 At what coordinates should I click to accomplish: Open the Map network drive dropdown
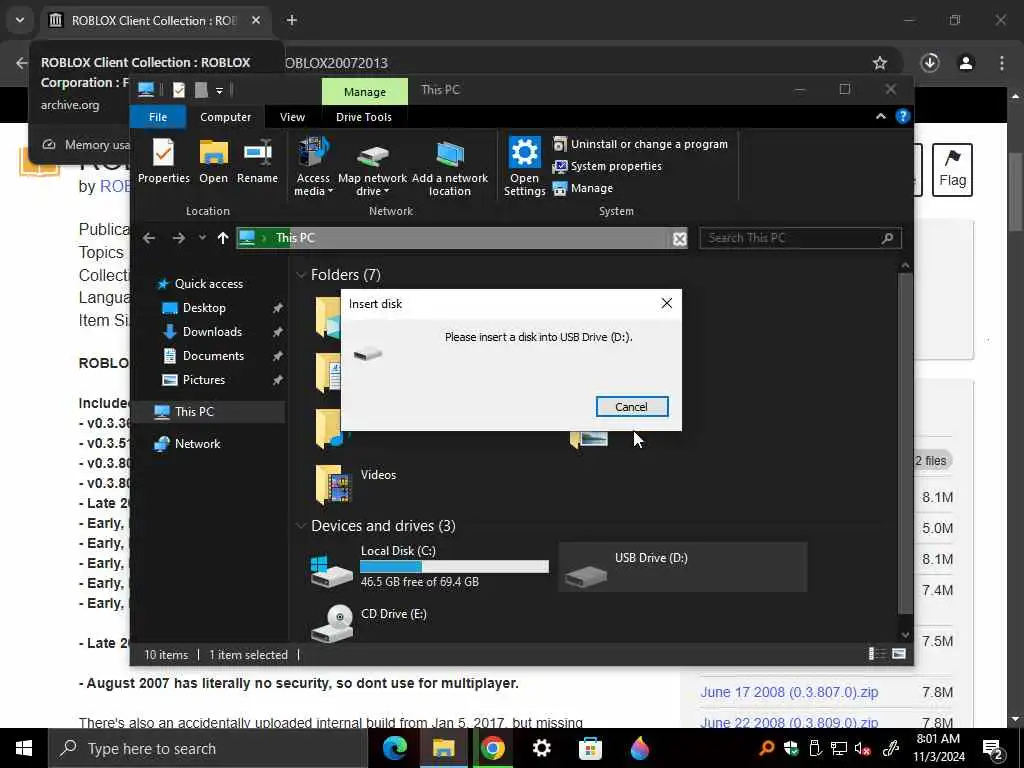tap(372, 167)
